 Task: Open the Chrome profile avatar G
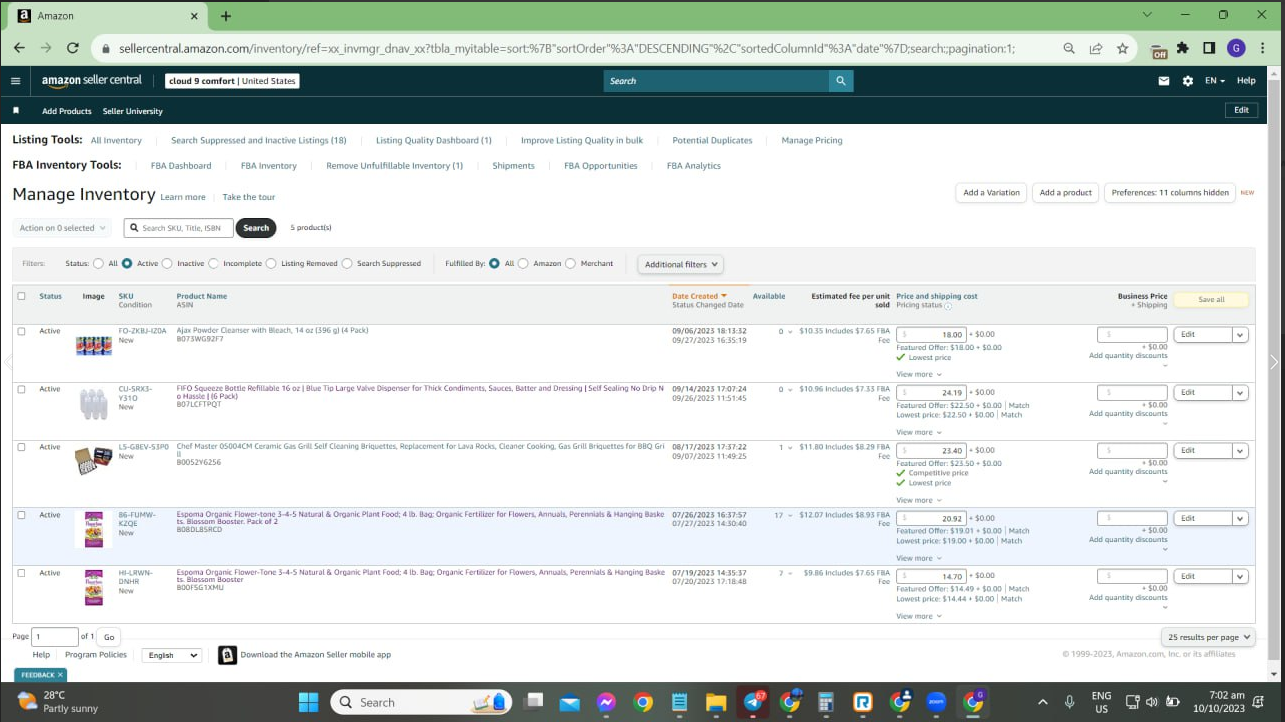[x=1236, y=48]
